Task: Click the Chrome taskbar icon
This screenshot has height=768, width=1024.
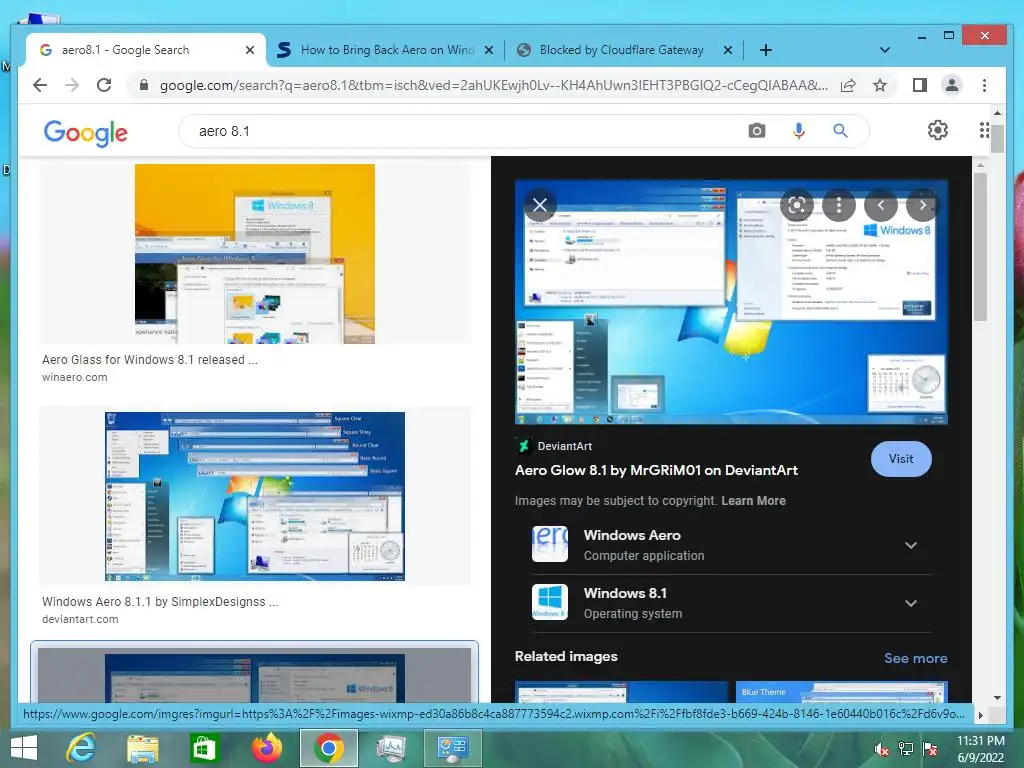Action: pyautogui.click(x=328, y=748)
